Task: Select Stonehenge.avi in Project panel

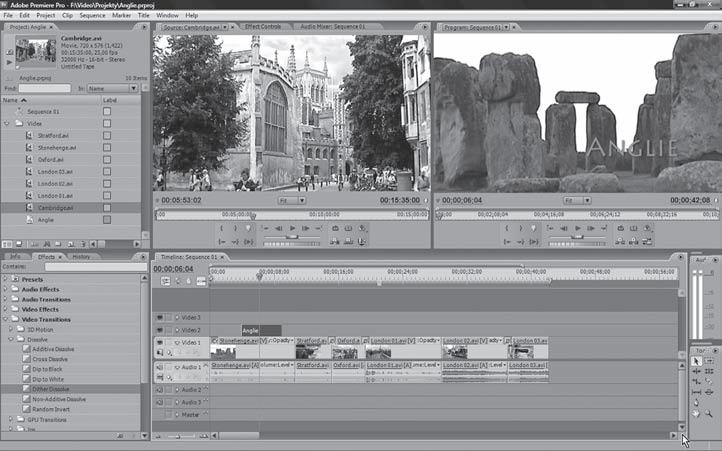Action: pyautogui.click(x=57, y=147)
